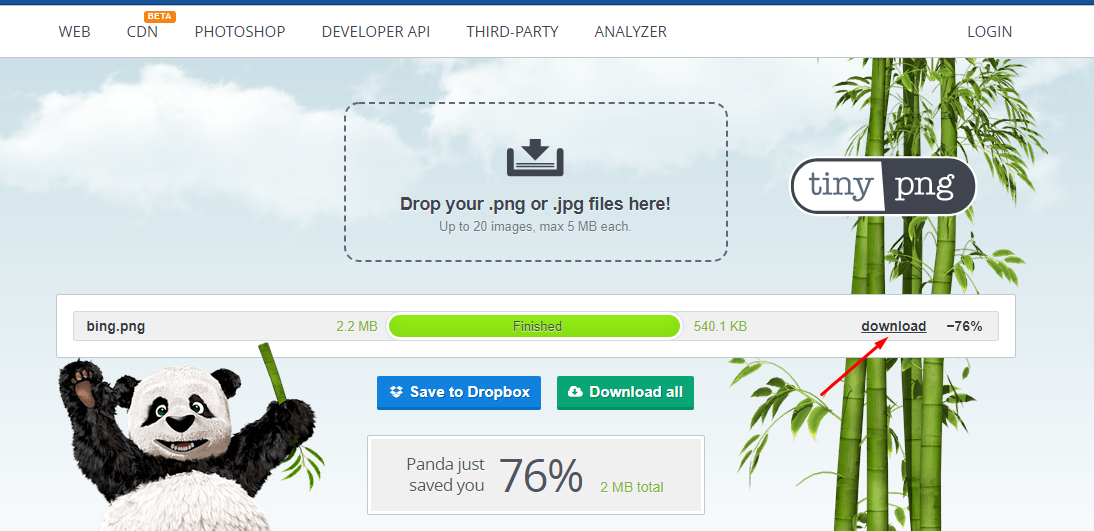The height and width of the screenshot is (531, 1094).
Task: Click the bing.png file name
Action: click(116, 327)
